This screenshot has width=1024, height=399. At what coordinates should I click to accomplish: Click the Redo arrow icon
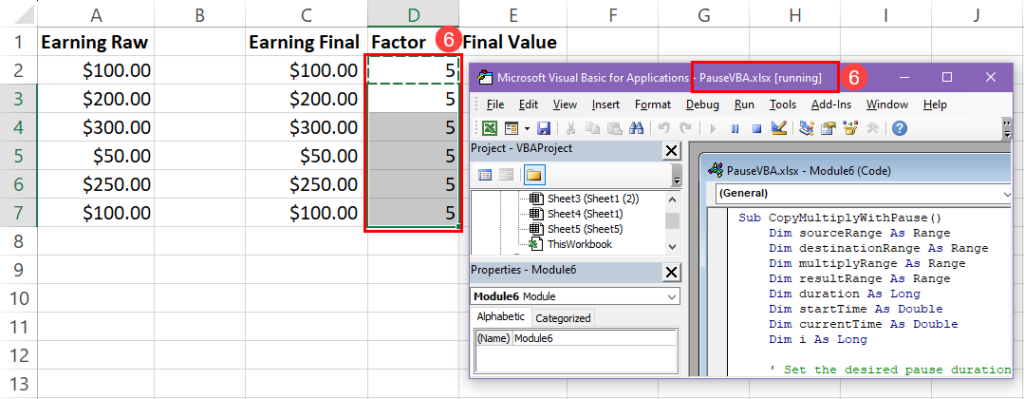pyautogui.click(x=685, y=128)
